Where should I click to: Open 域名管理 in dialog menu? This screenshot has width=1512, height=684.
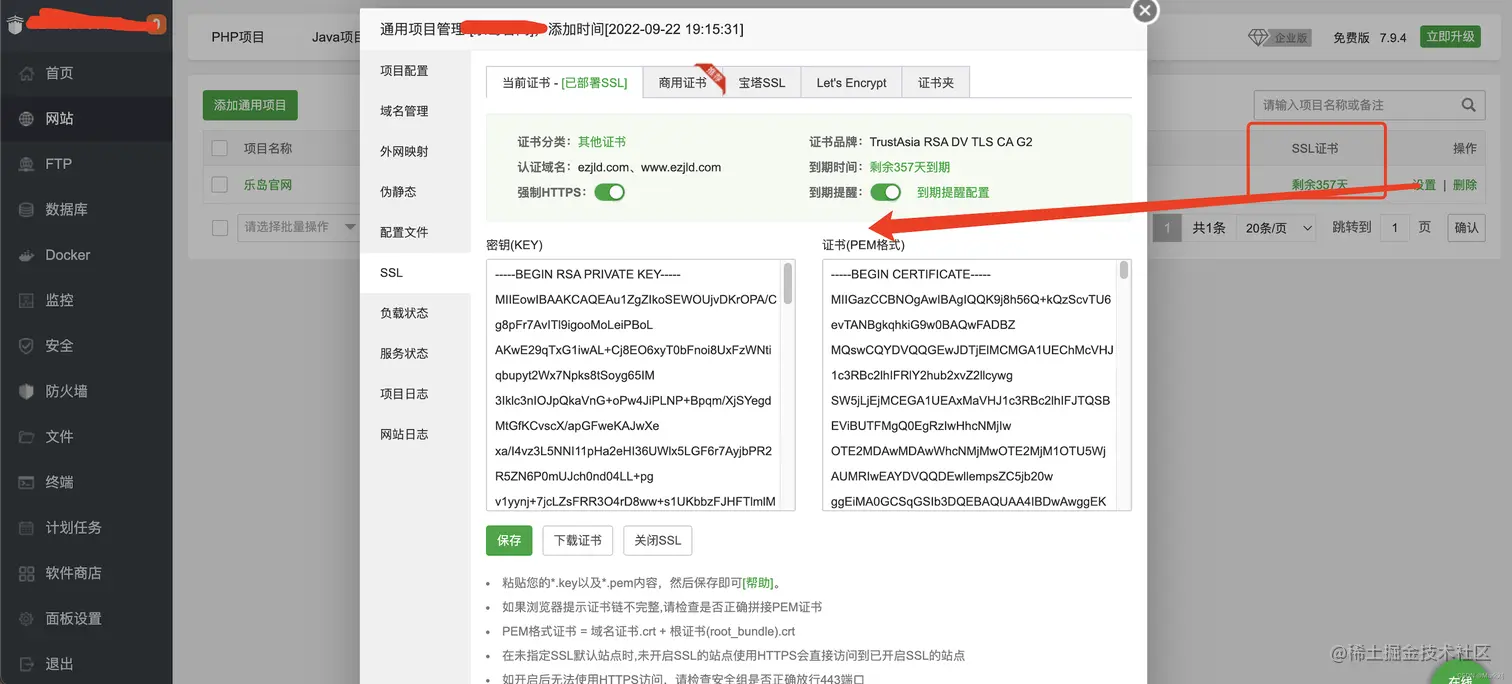pyautogui.click(x=415, y=111)
